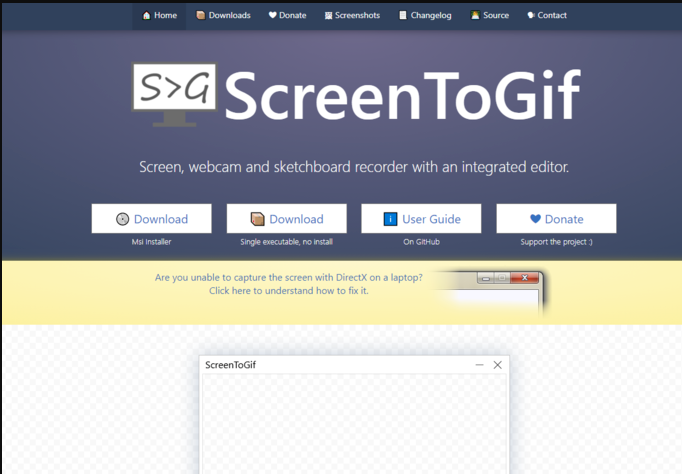Close the ScreenToGif preview window
The height and width of the screenshot is (474, 682).
tap(498, 365)
